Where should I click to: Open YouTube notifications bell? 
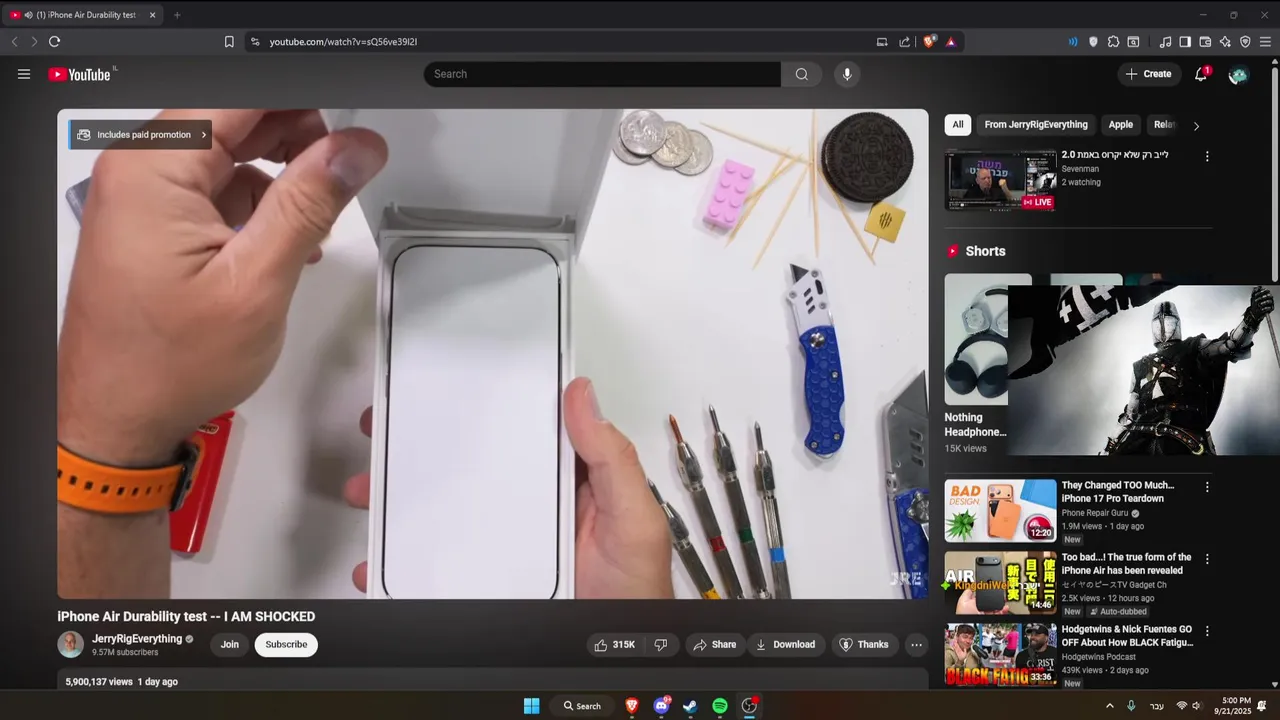coord(1201,74)
